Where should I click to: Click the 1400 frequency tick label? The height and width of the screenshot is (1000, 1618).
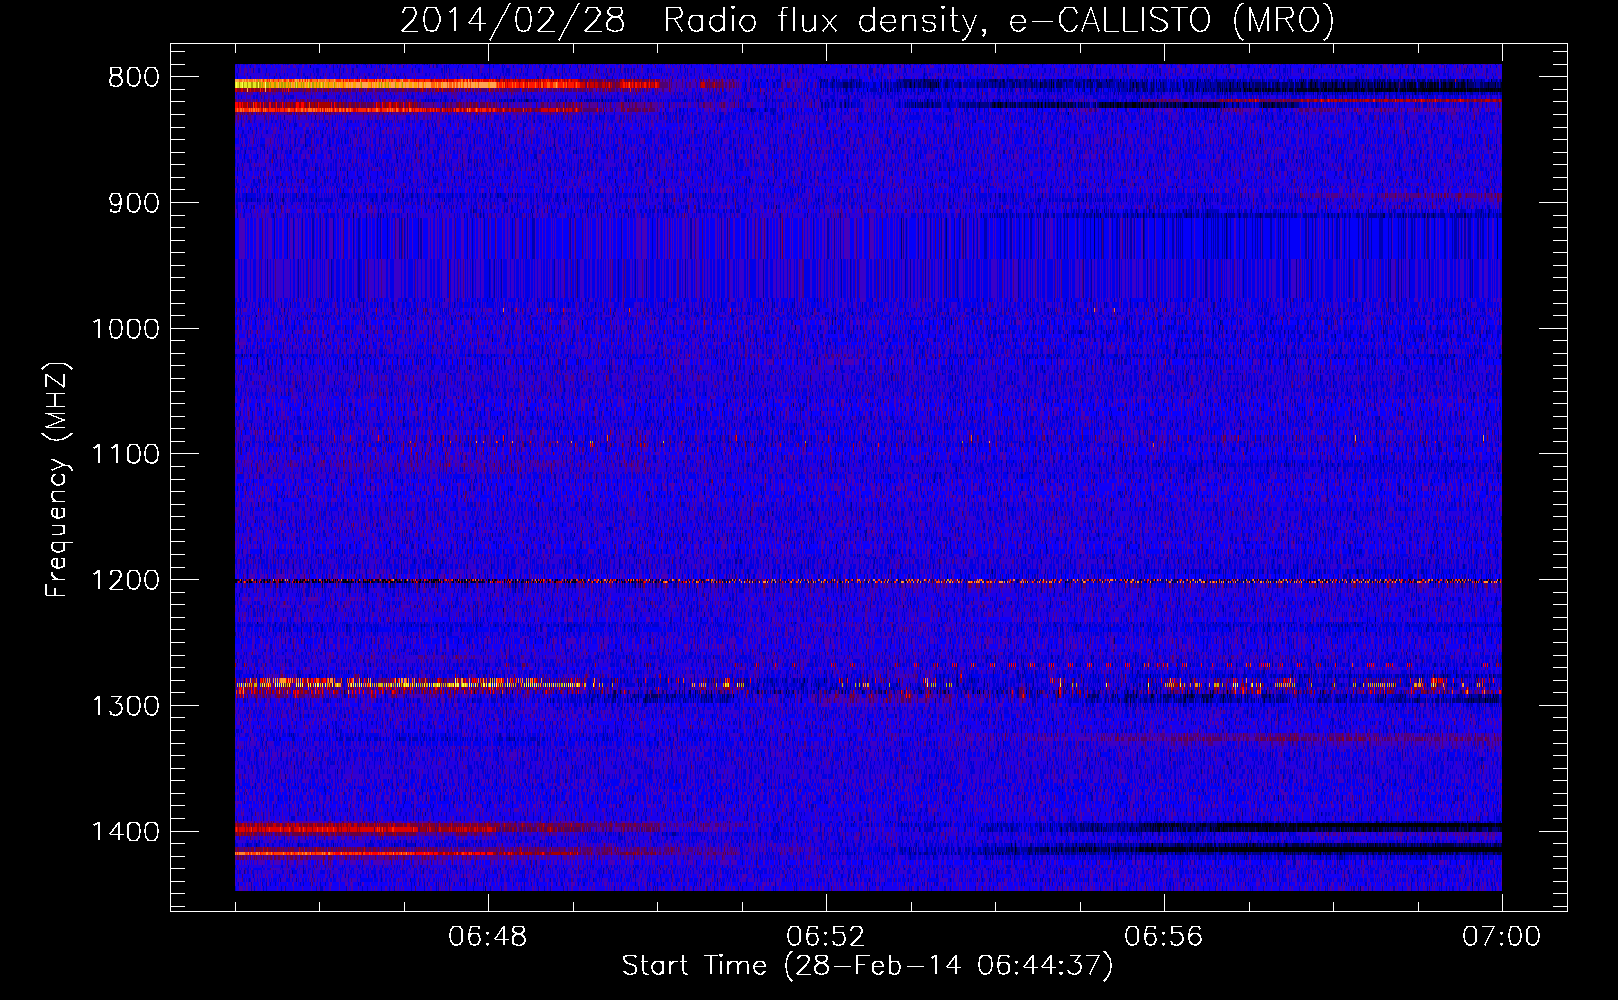[125, 832]
